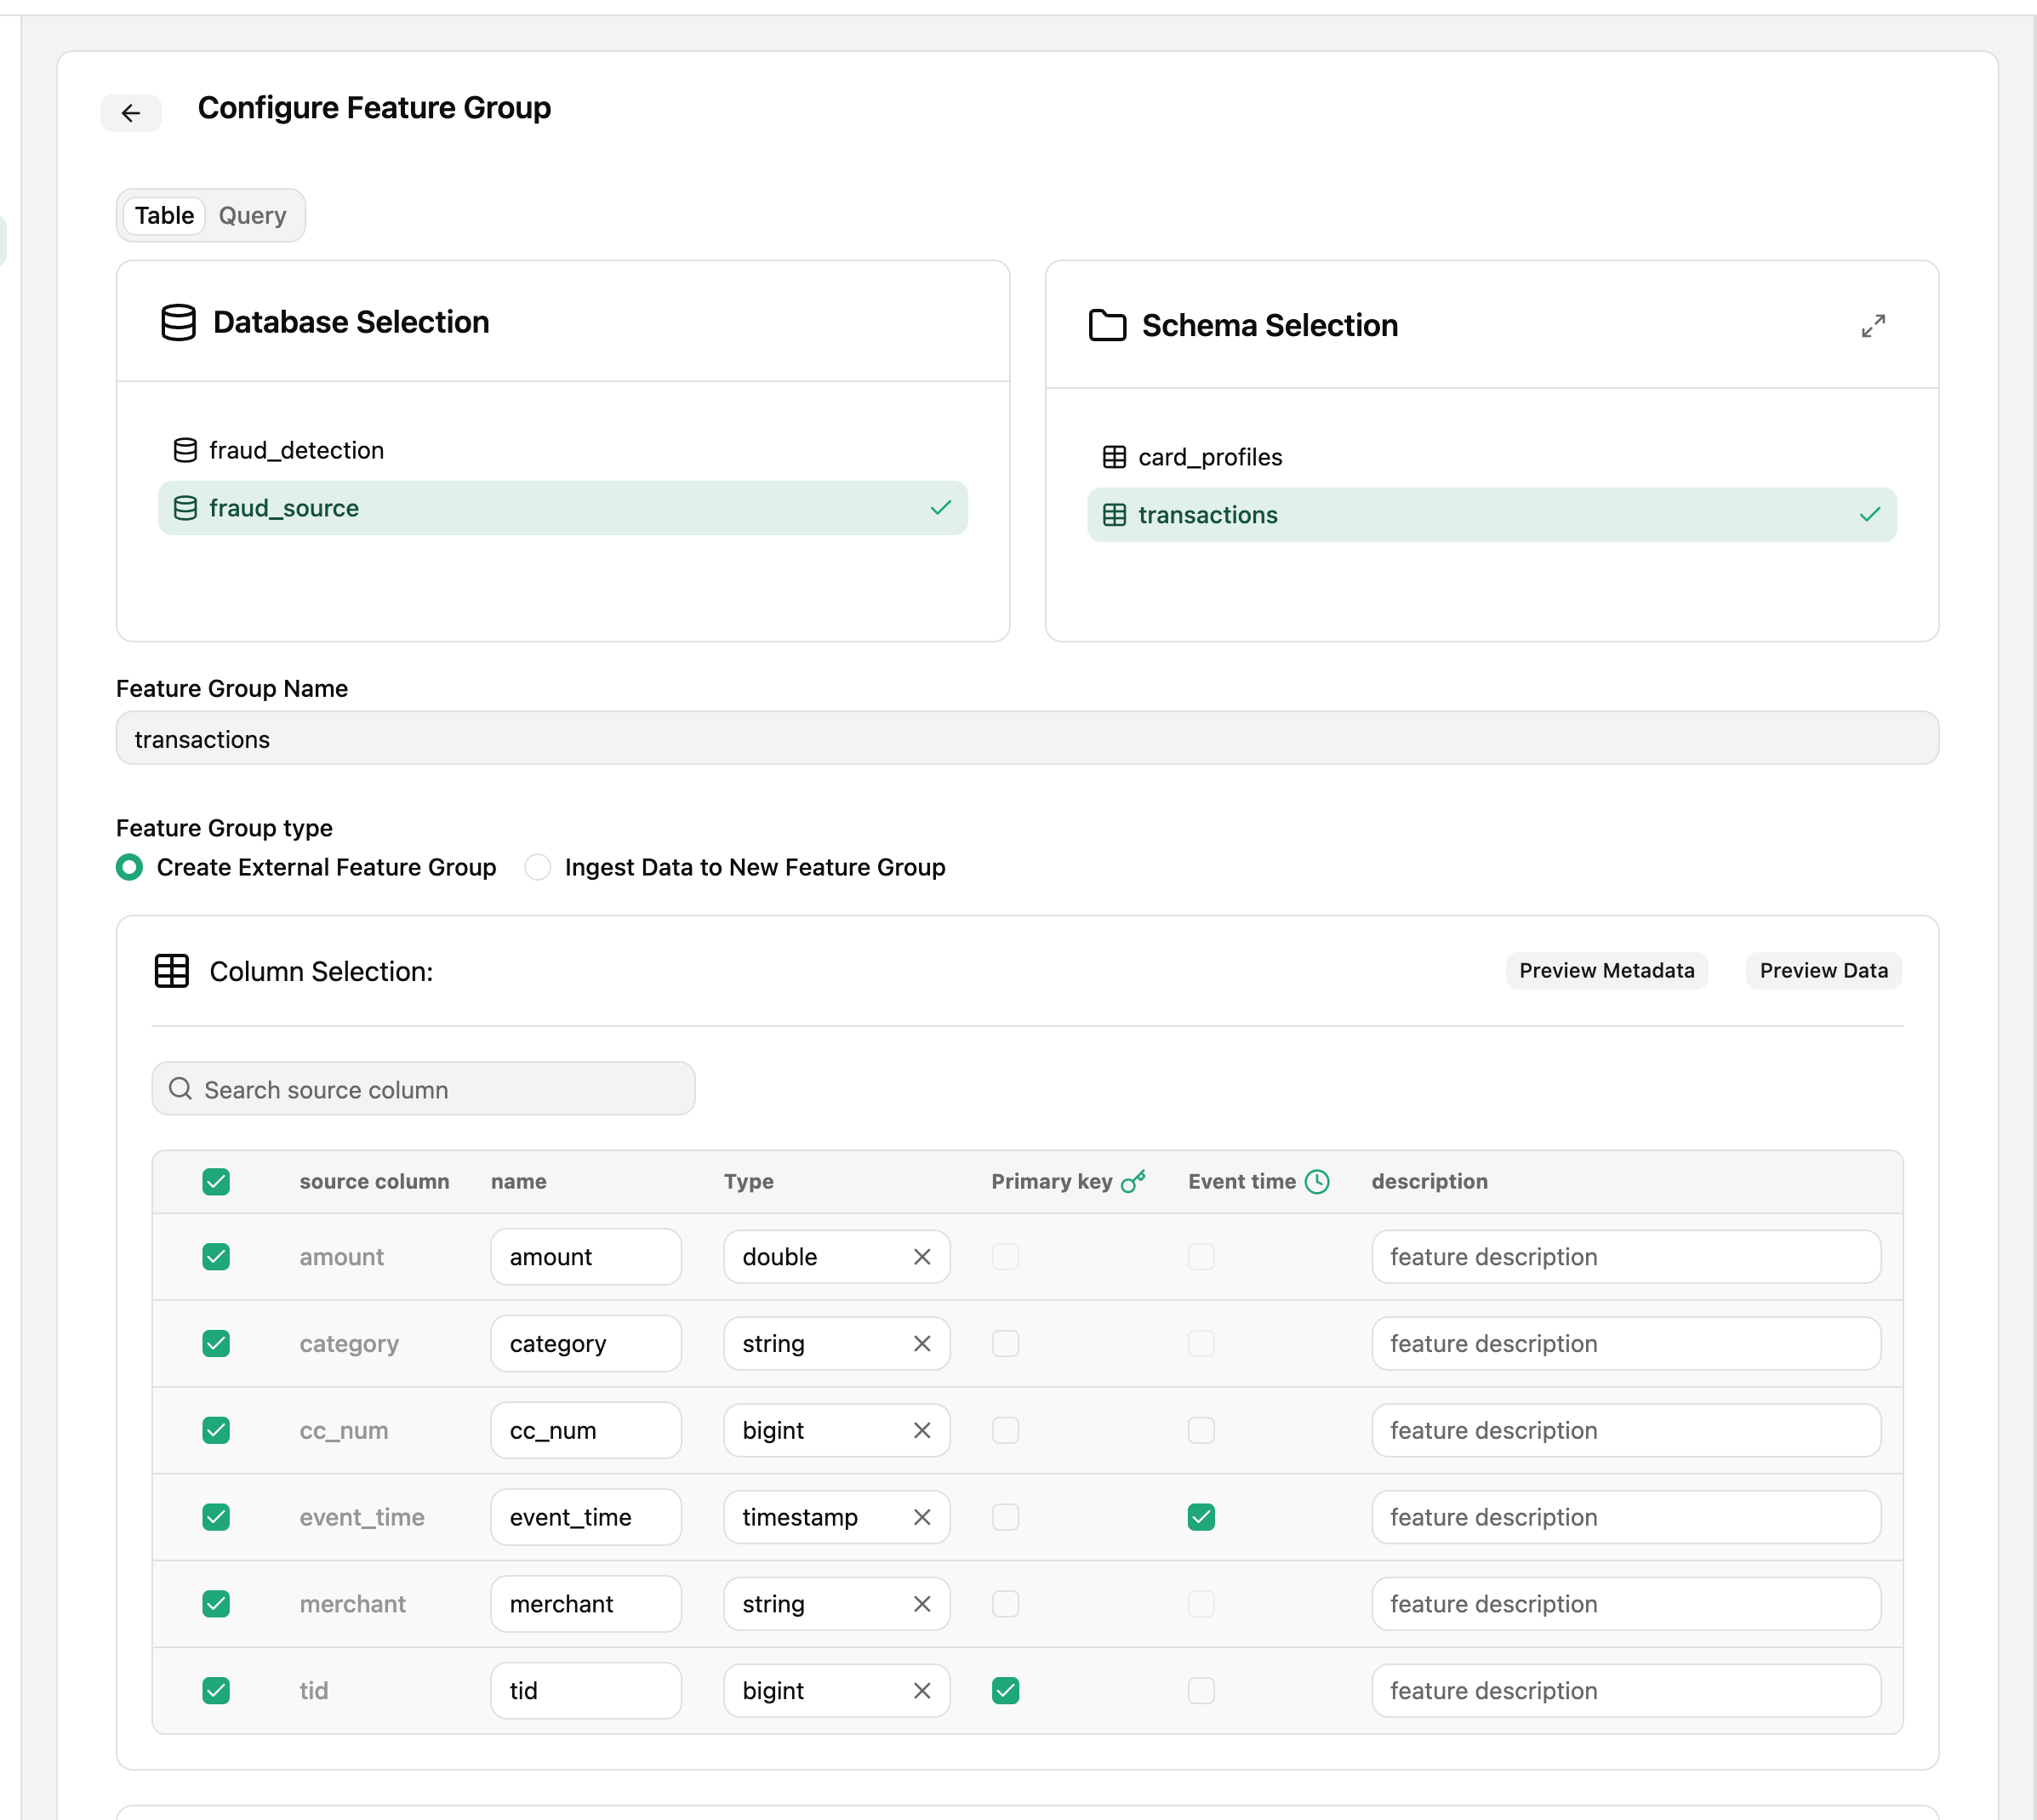The image size is (2037, 1820).
Task: Uncheck event_time as event time
Action: [x=1201, y=1518]
